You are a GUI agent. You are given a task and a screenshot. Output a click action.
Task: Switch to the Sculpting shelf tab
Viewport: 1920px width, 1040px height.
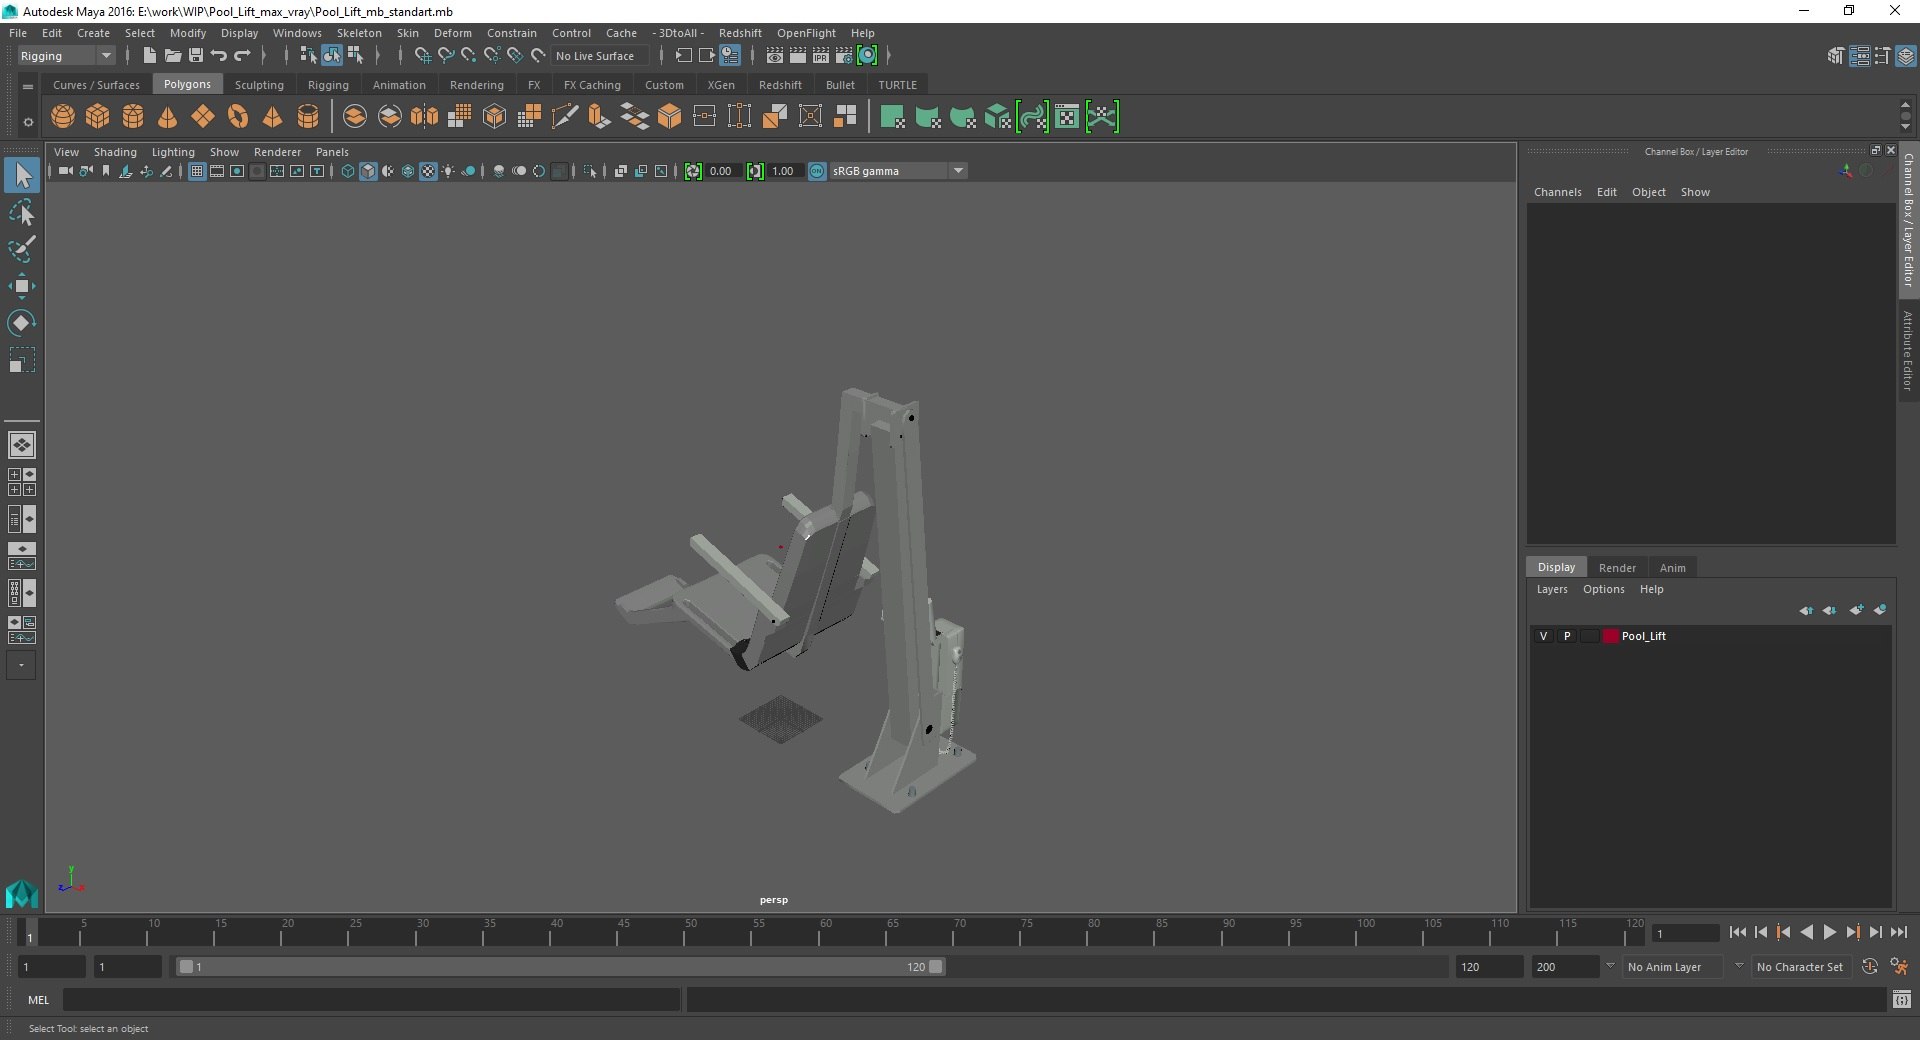[259, 85]
